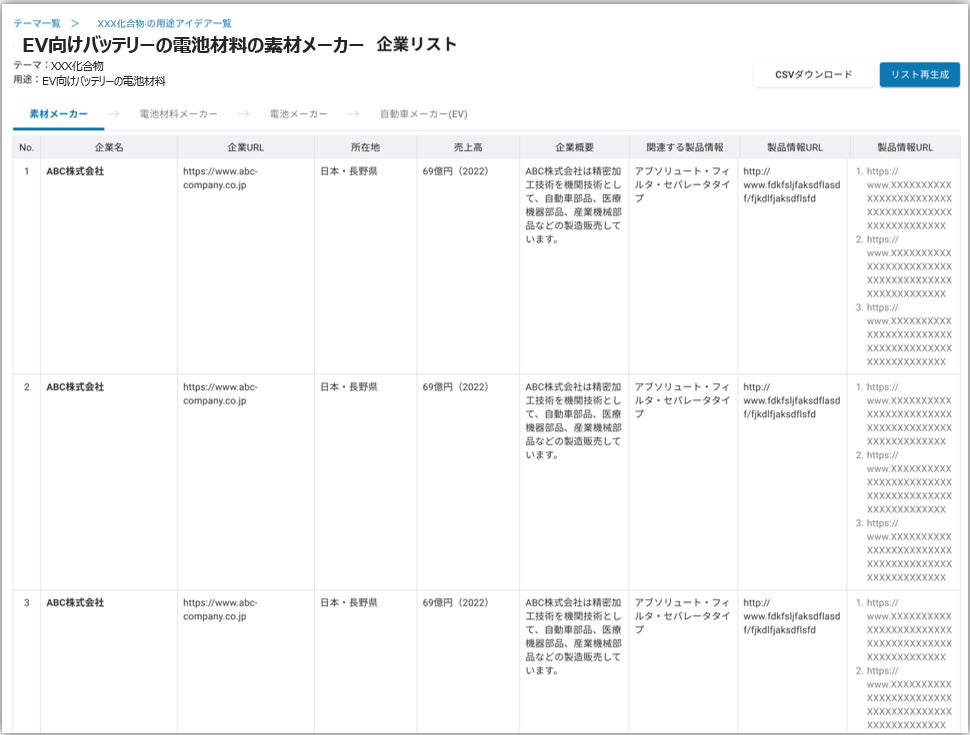This screenshot has height=735, width=970.
Task: Open row 3 product URL www.fdkfsljfaksdflasd
Action: (x=792, y=616)
